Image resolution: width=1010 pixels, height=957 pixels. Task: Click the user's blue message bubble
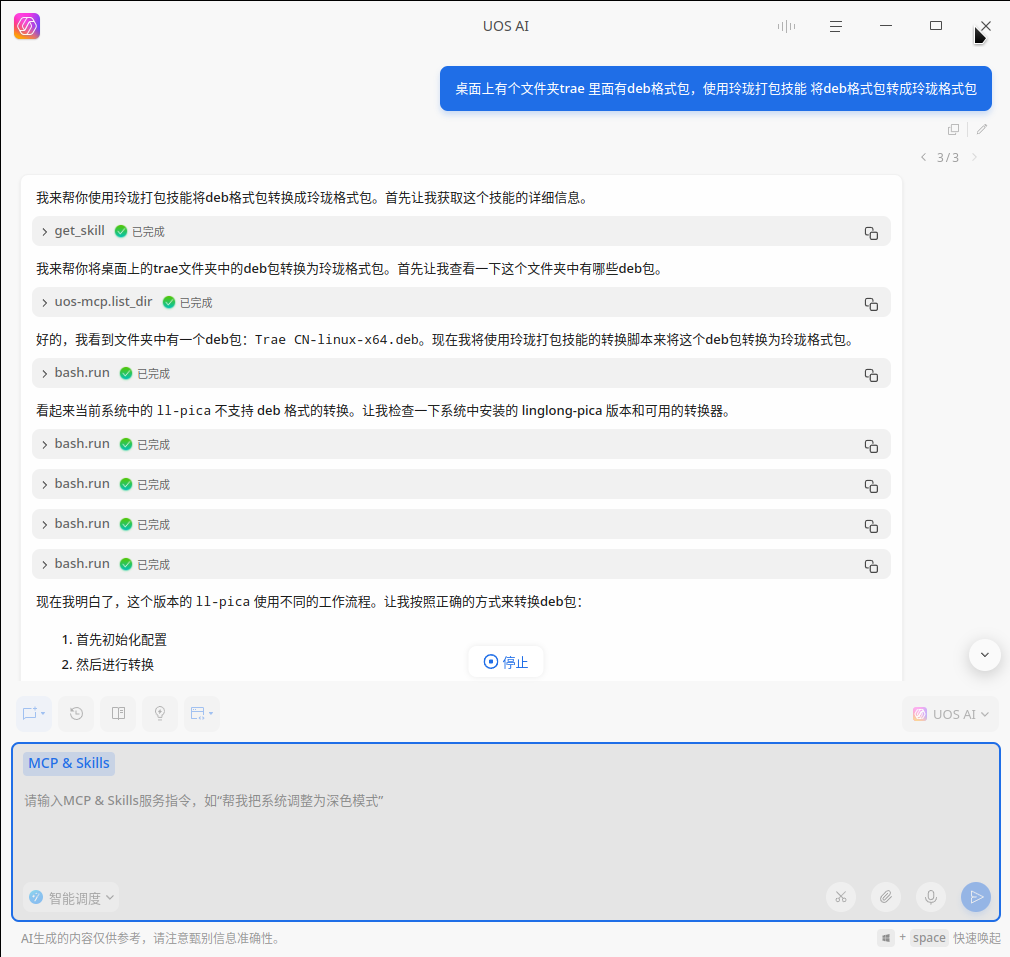pyautogui.click(x=716, y=89)
